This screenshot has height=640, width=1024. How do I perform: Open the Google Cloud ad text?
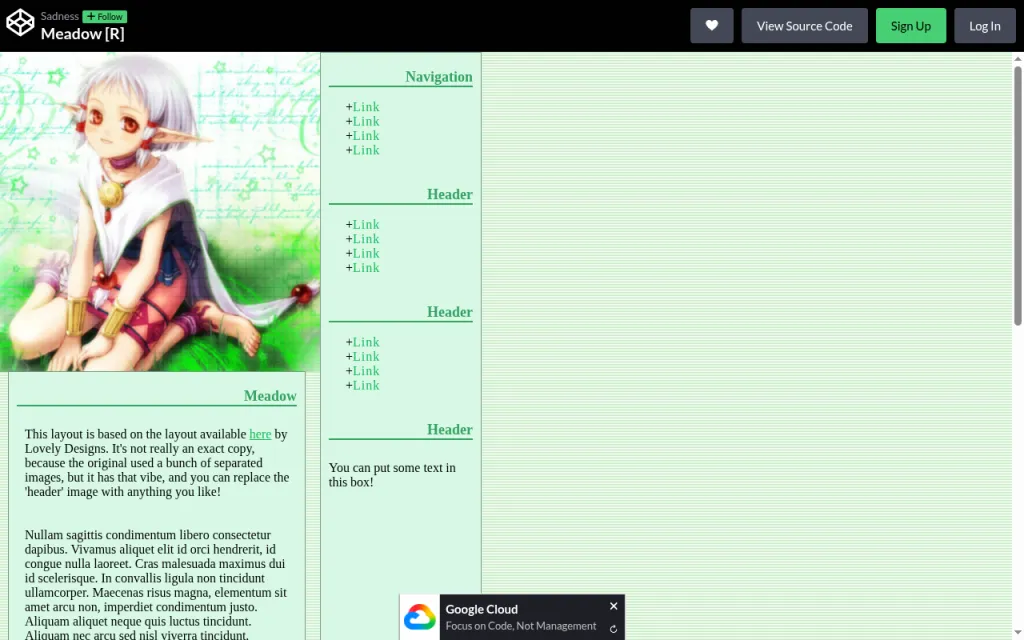pyautogui.click(x=520, y=617)
